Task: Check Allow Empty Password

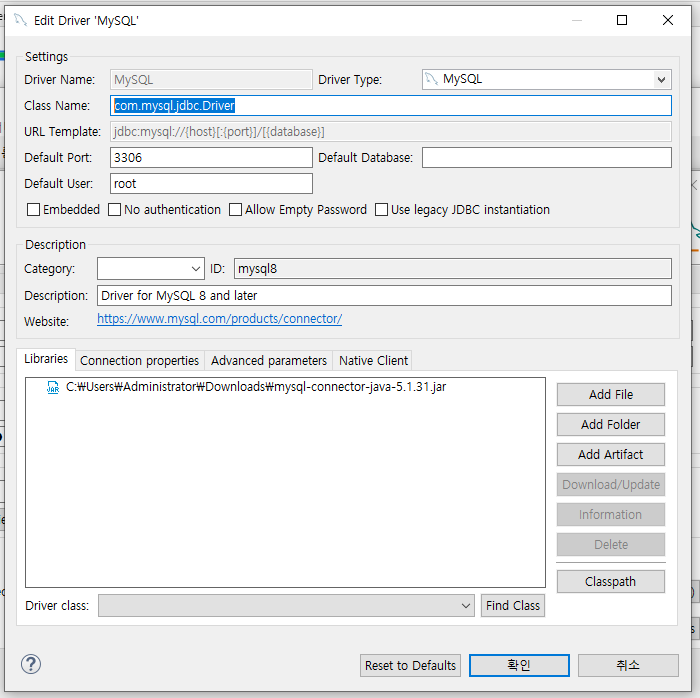Action: [x=235, y=209]
